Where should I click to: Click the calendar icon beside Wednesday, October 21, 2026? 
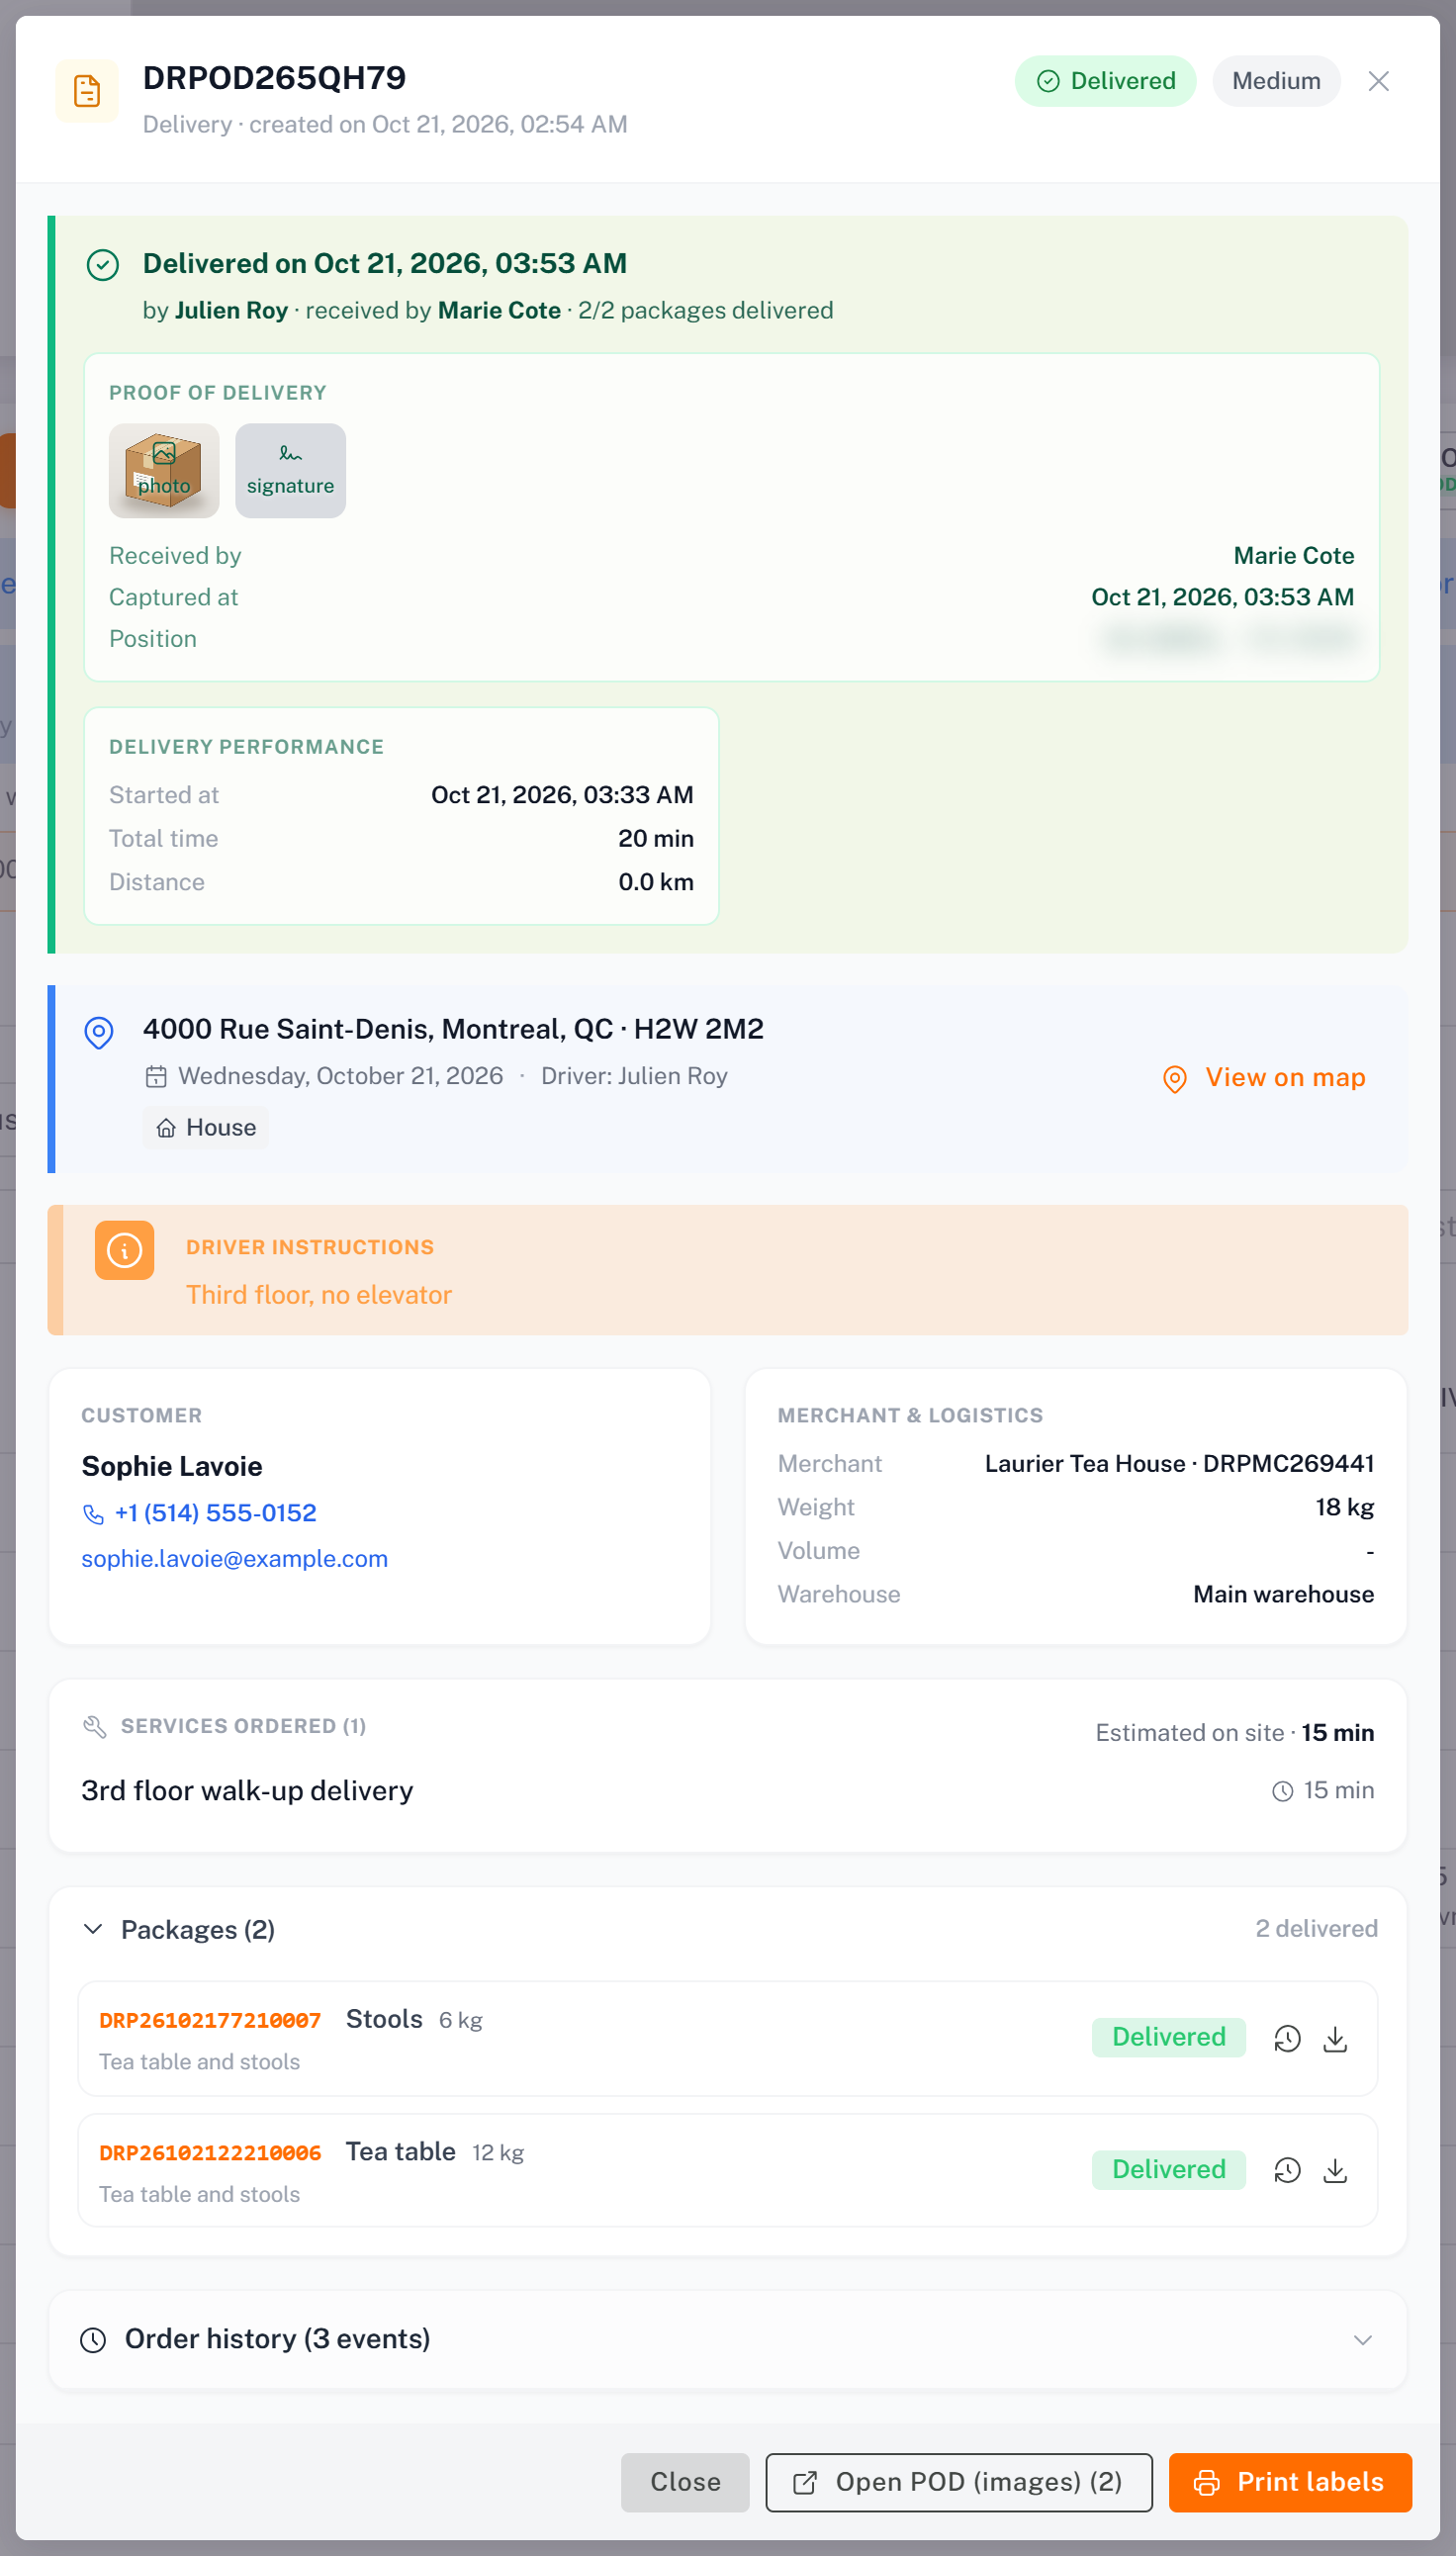point(156,1077)
